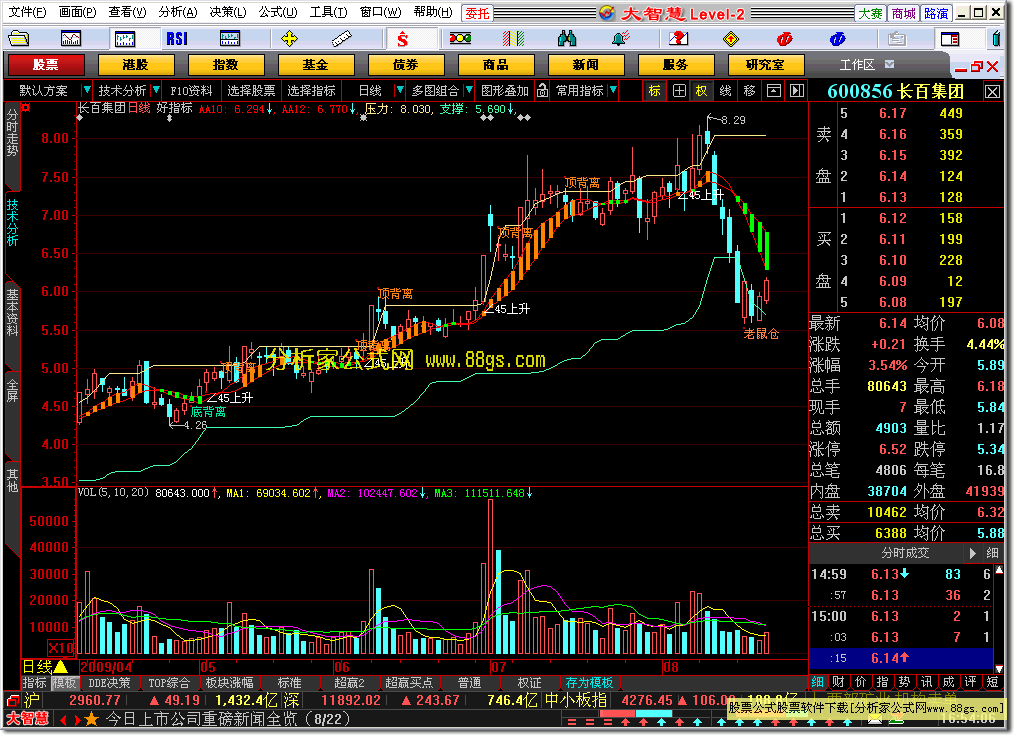Click the 委托 trade order button

(477, 13)
